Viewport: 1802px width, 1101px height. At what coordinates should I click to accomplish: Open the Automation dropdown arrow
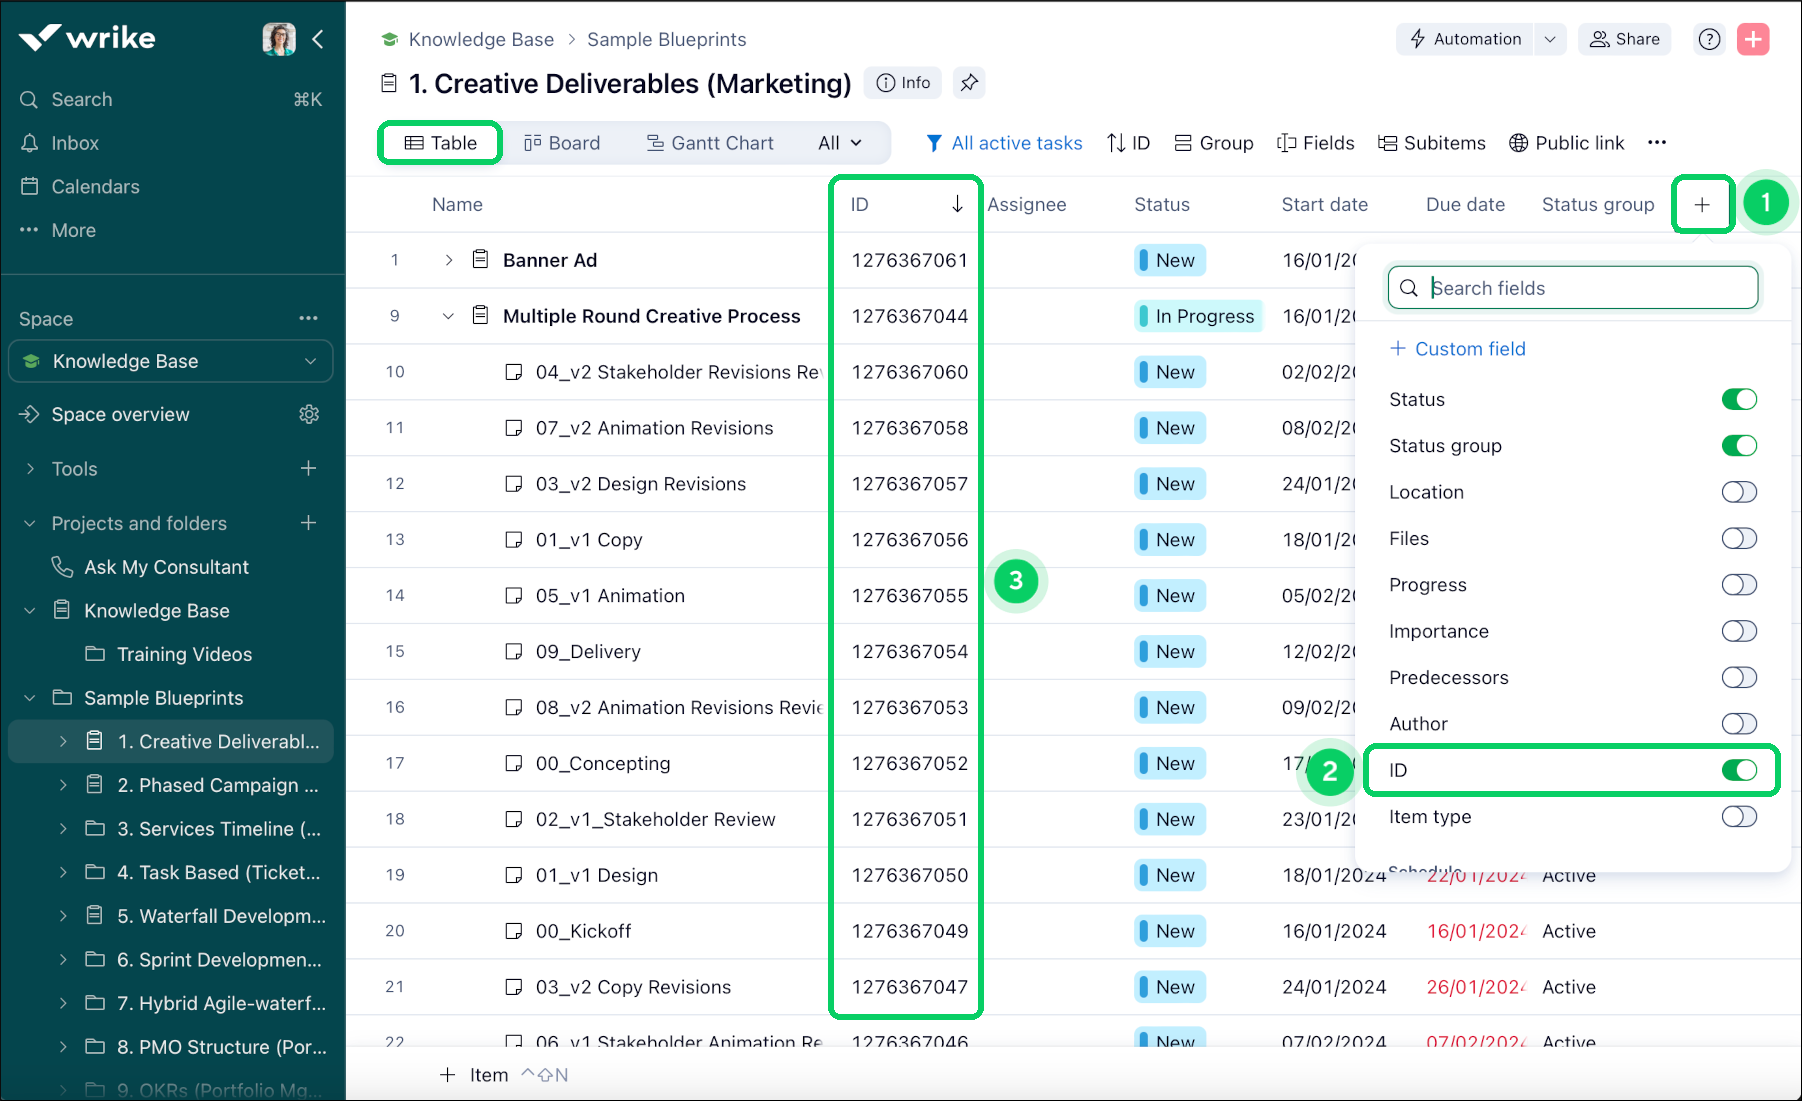[1550, 39]
